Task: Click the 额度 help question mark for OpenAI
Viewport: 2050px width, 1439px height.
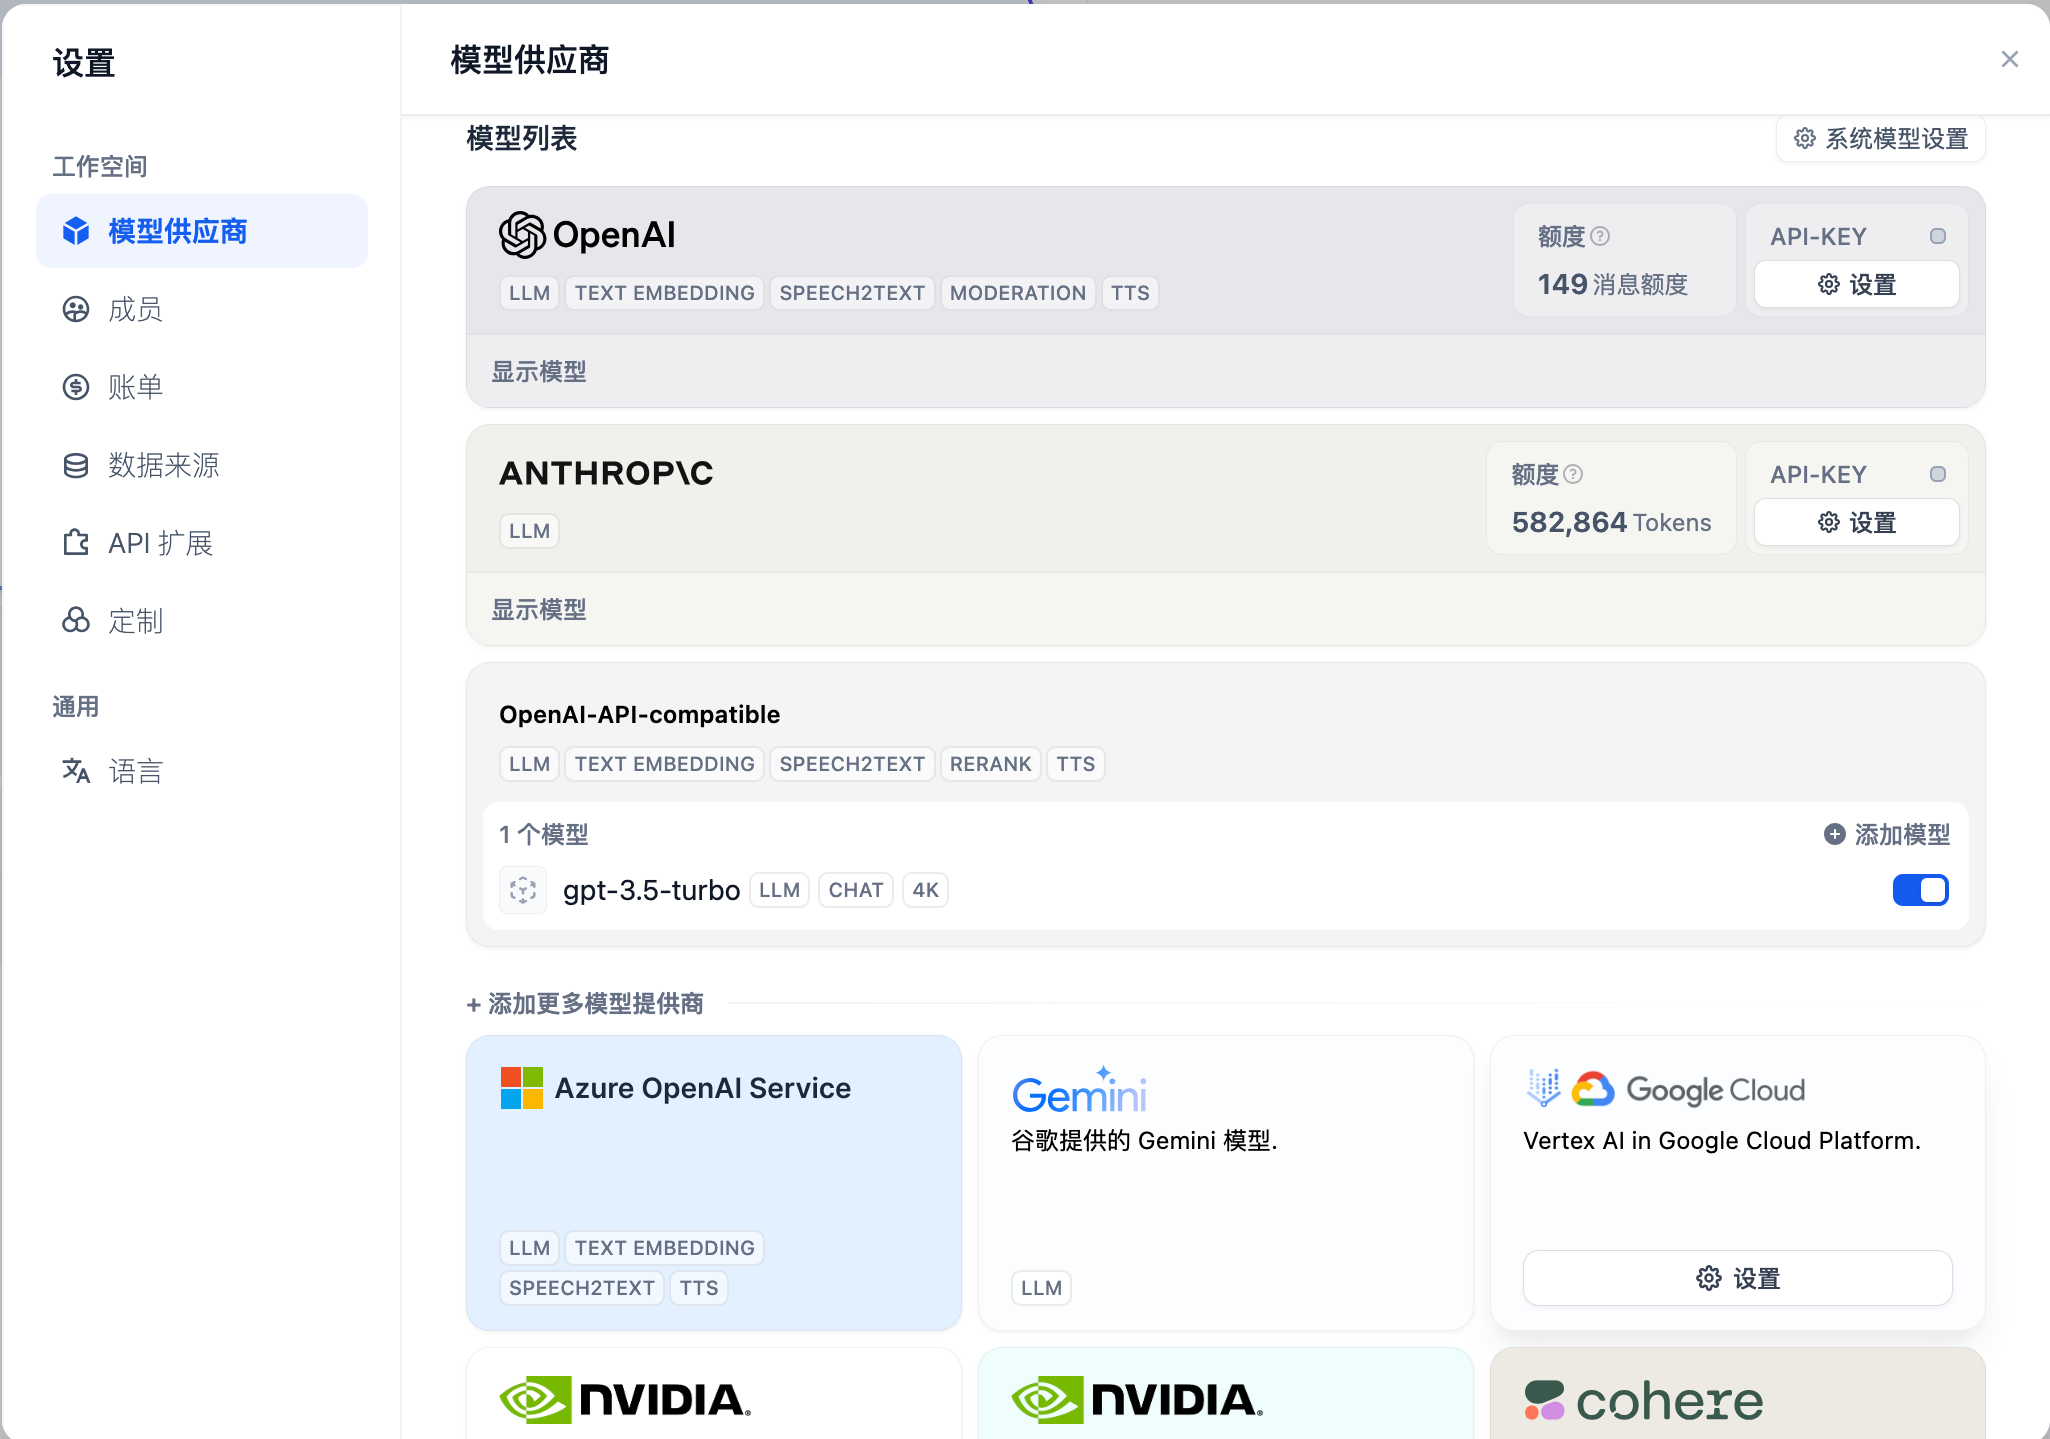Action: click(x=1601, y=236)
